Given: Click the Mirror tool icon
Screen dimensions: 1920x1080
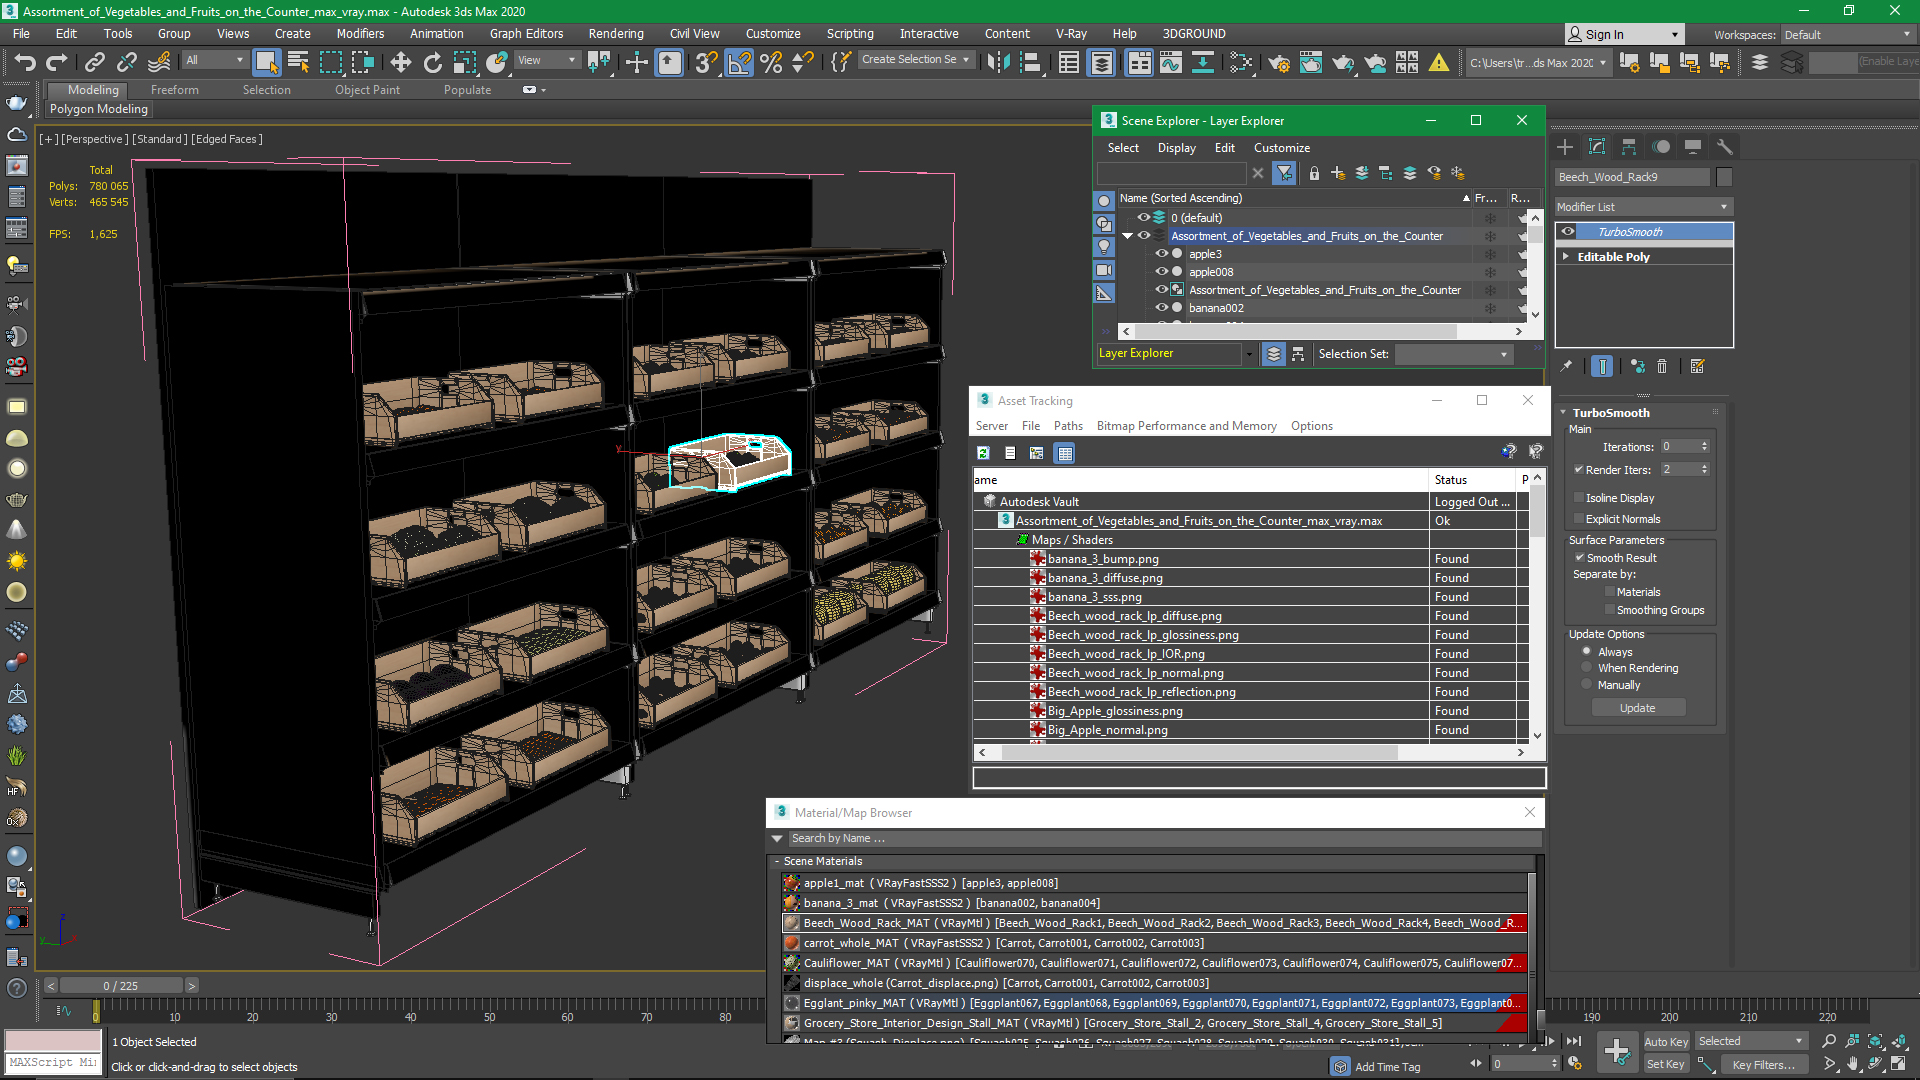Looking at the screenshot, I should [x=998, y=63].
